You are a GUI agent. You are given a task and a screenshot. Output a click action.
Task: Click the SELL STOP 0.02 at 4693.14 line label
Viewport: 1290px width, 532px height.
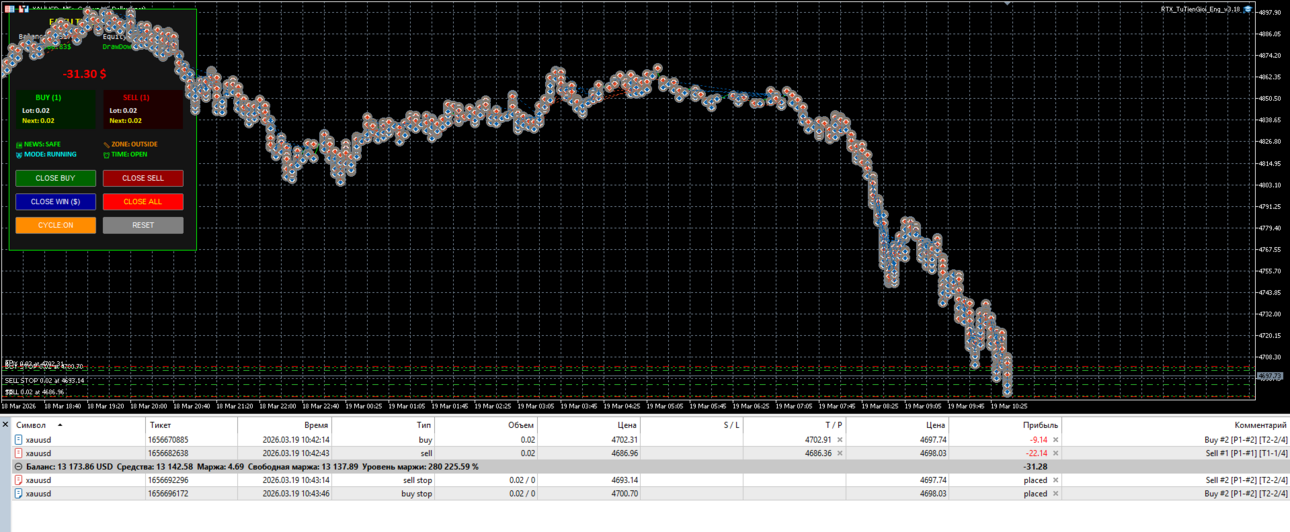(x=44, y=380)
